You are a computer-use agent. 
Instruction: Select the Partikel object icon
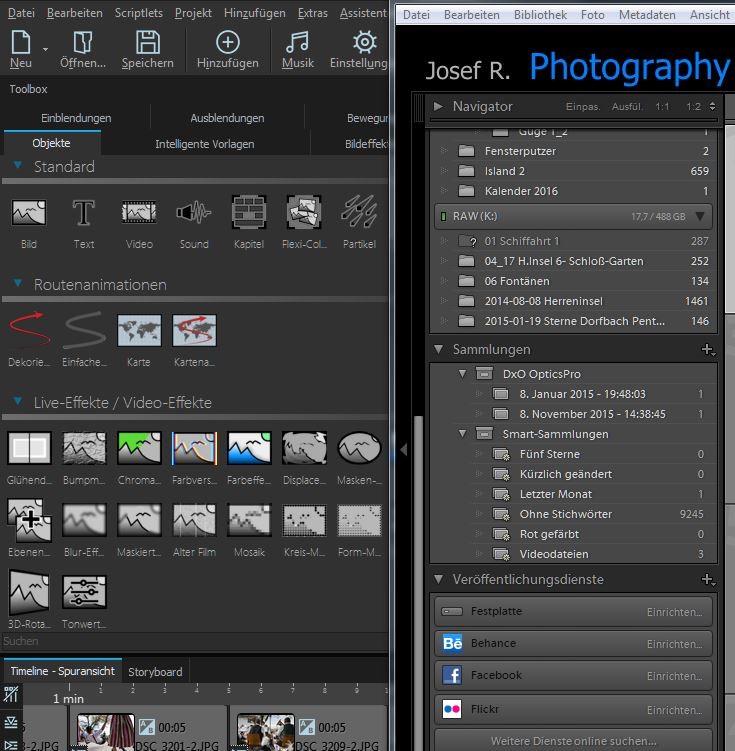359,213
